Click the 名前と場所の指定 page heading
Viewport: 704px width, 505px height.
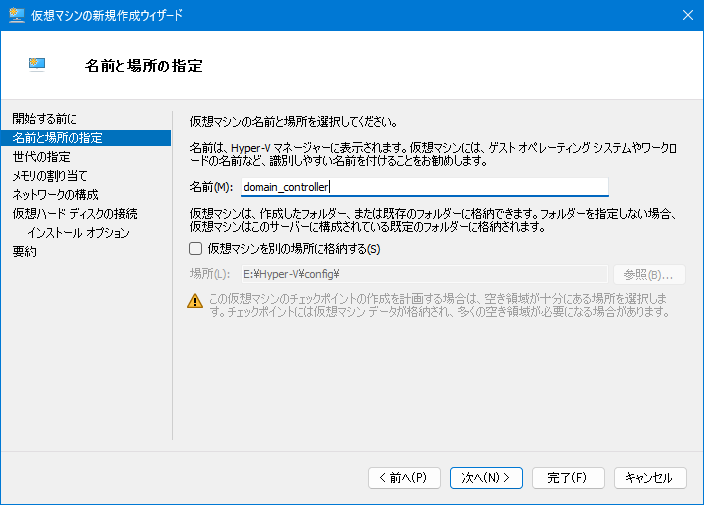(x=144, y=66)
